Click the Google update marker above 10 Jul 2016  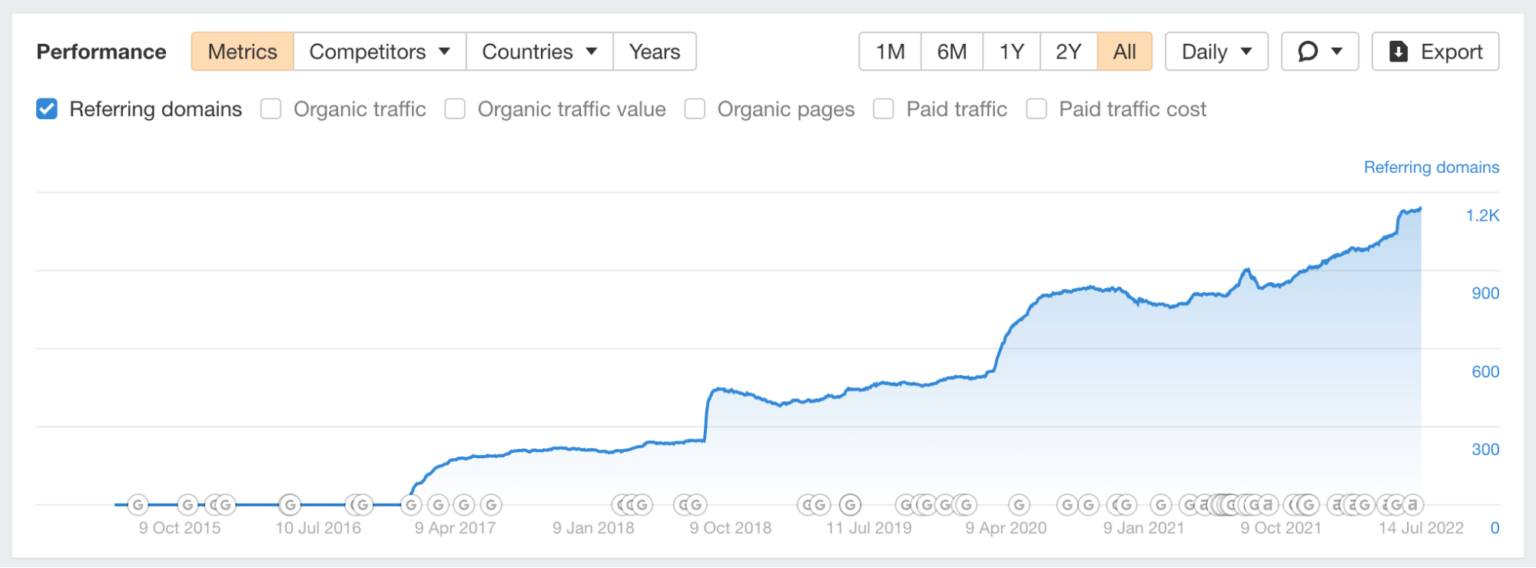(x=289, y=505)
